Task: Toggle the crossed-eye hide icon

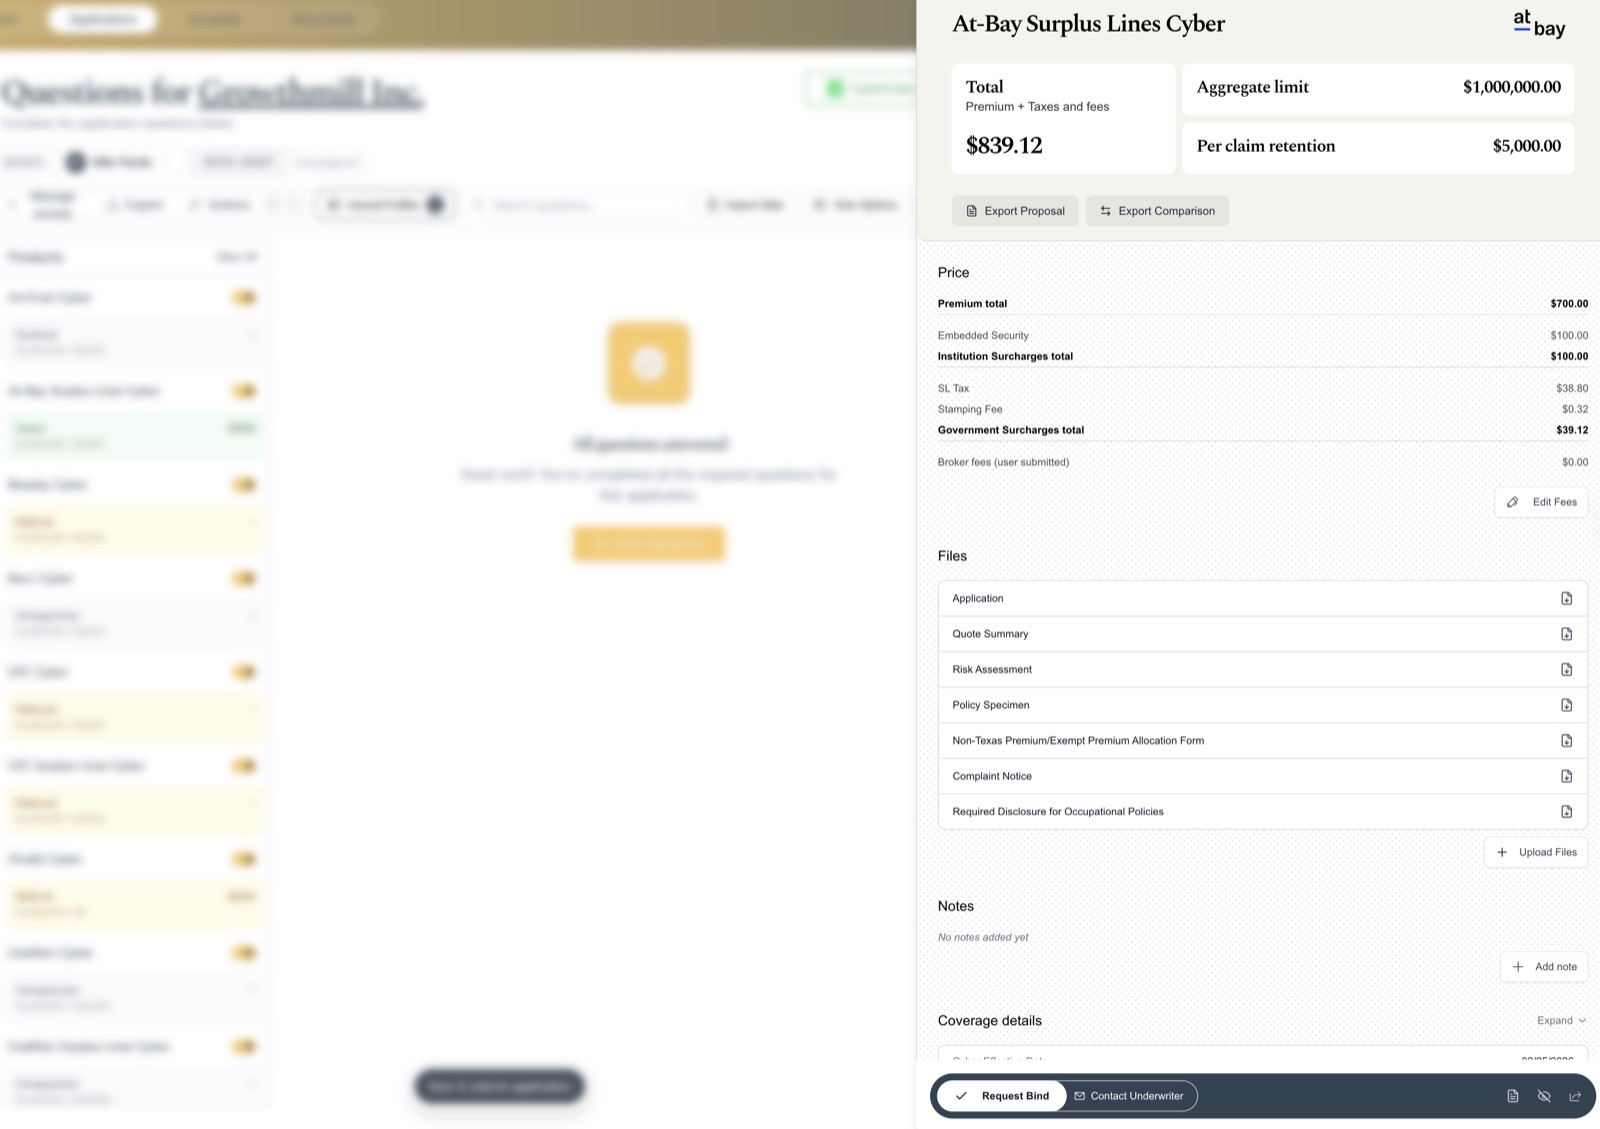Action: tap(1544, 1096)
